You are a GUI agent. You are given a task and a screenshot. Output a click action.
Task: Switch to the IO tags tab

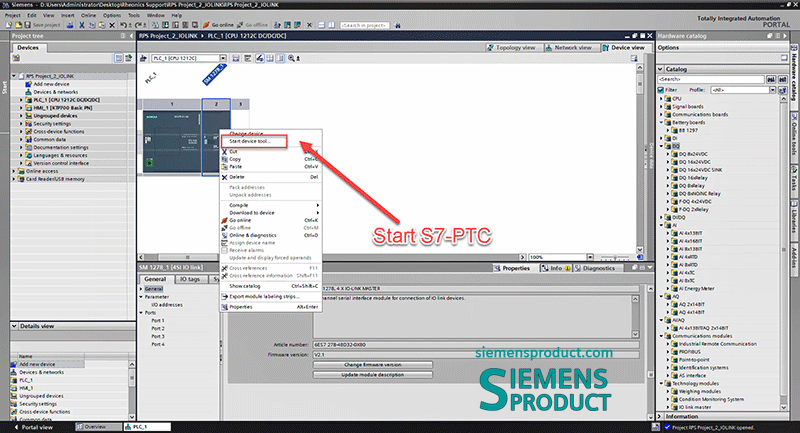click(x=190, y=279)
